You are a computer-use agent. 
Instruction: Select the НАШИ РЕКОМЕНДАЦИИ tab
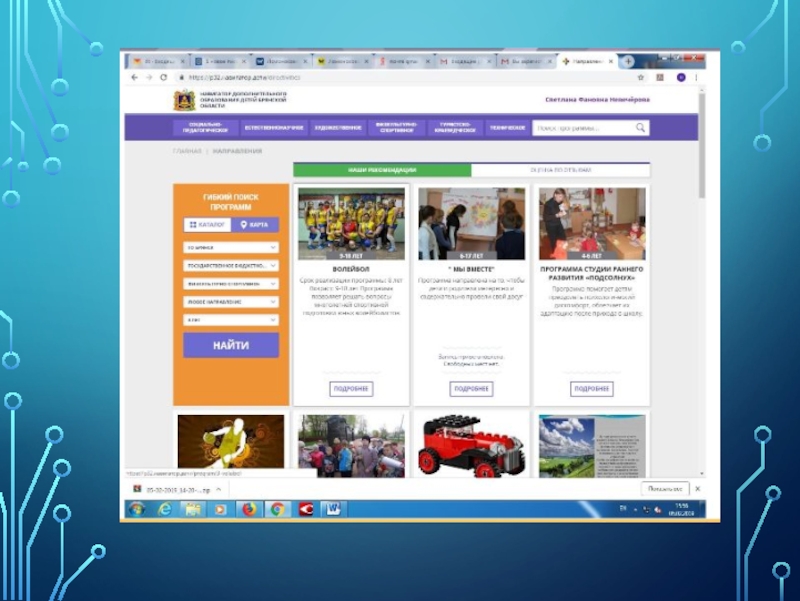pyautogui.click(x=382, y=170)
